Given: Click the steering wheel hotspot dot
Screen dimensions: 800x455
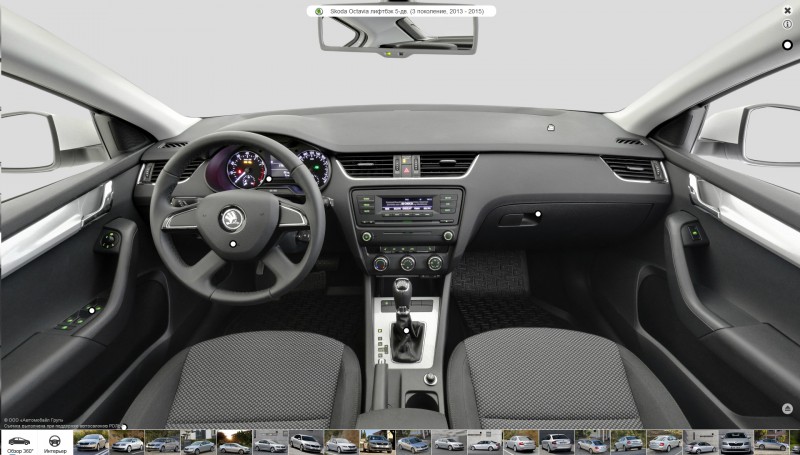Looking at the screenshot, I should pyautogui.click(x=233, y=244).
